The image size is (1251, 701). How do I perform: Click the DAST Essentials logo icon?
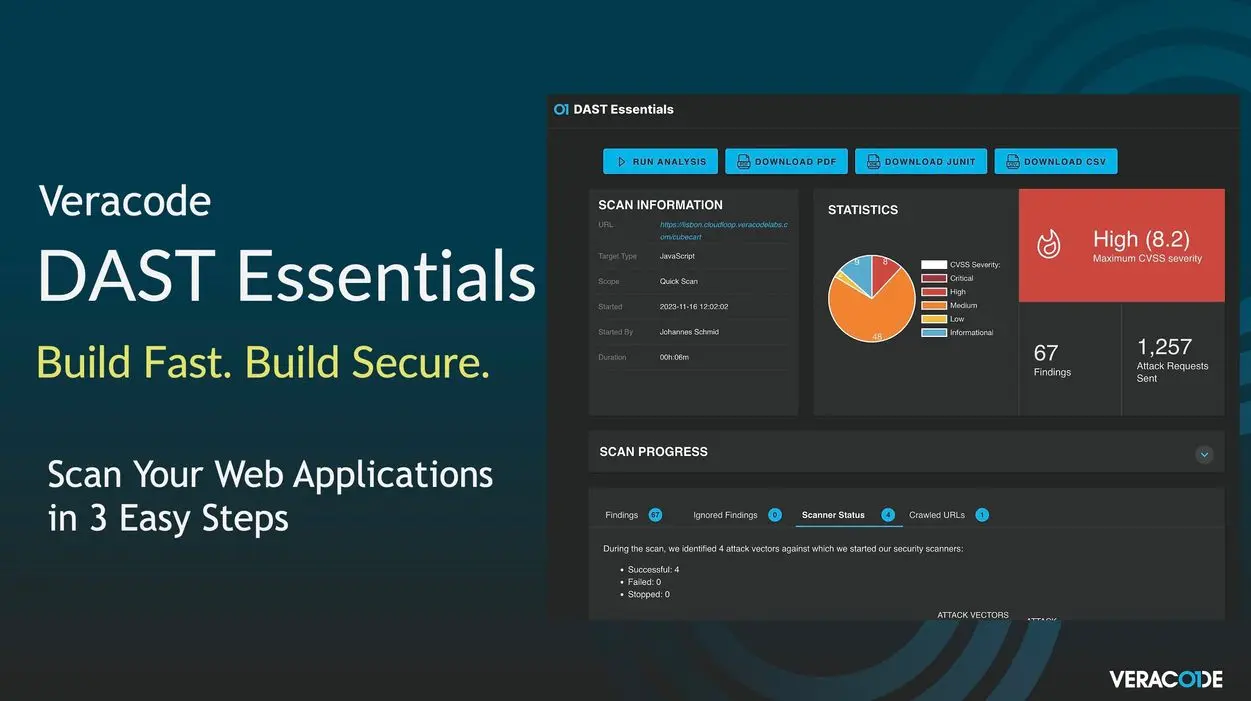[x=561, y=109]
